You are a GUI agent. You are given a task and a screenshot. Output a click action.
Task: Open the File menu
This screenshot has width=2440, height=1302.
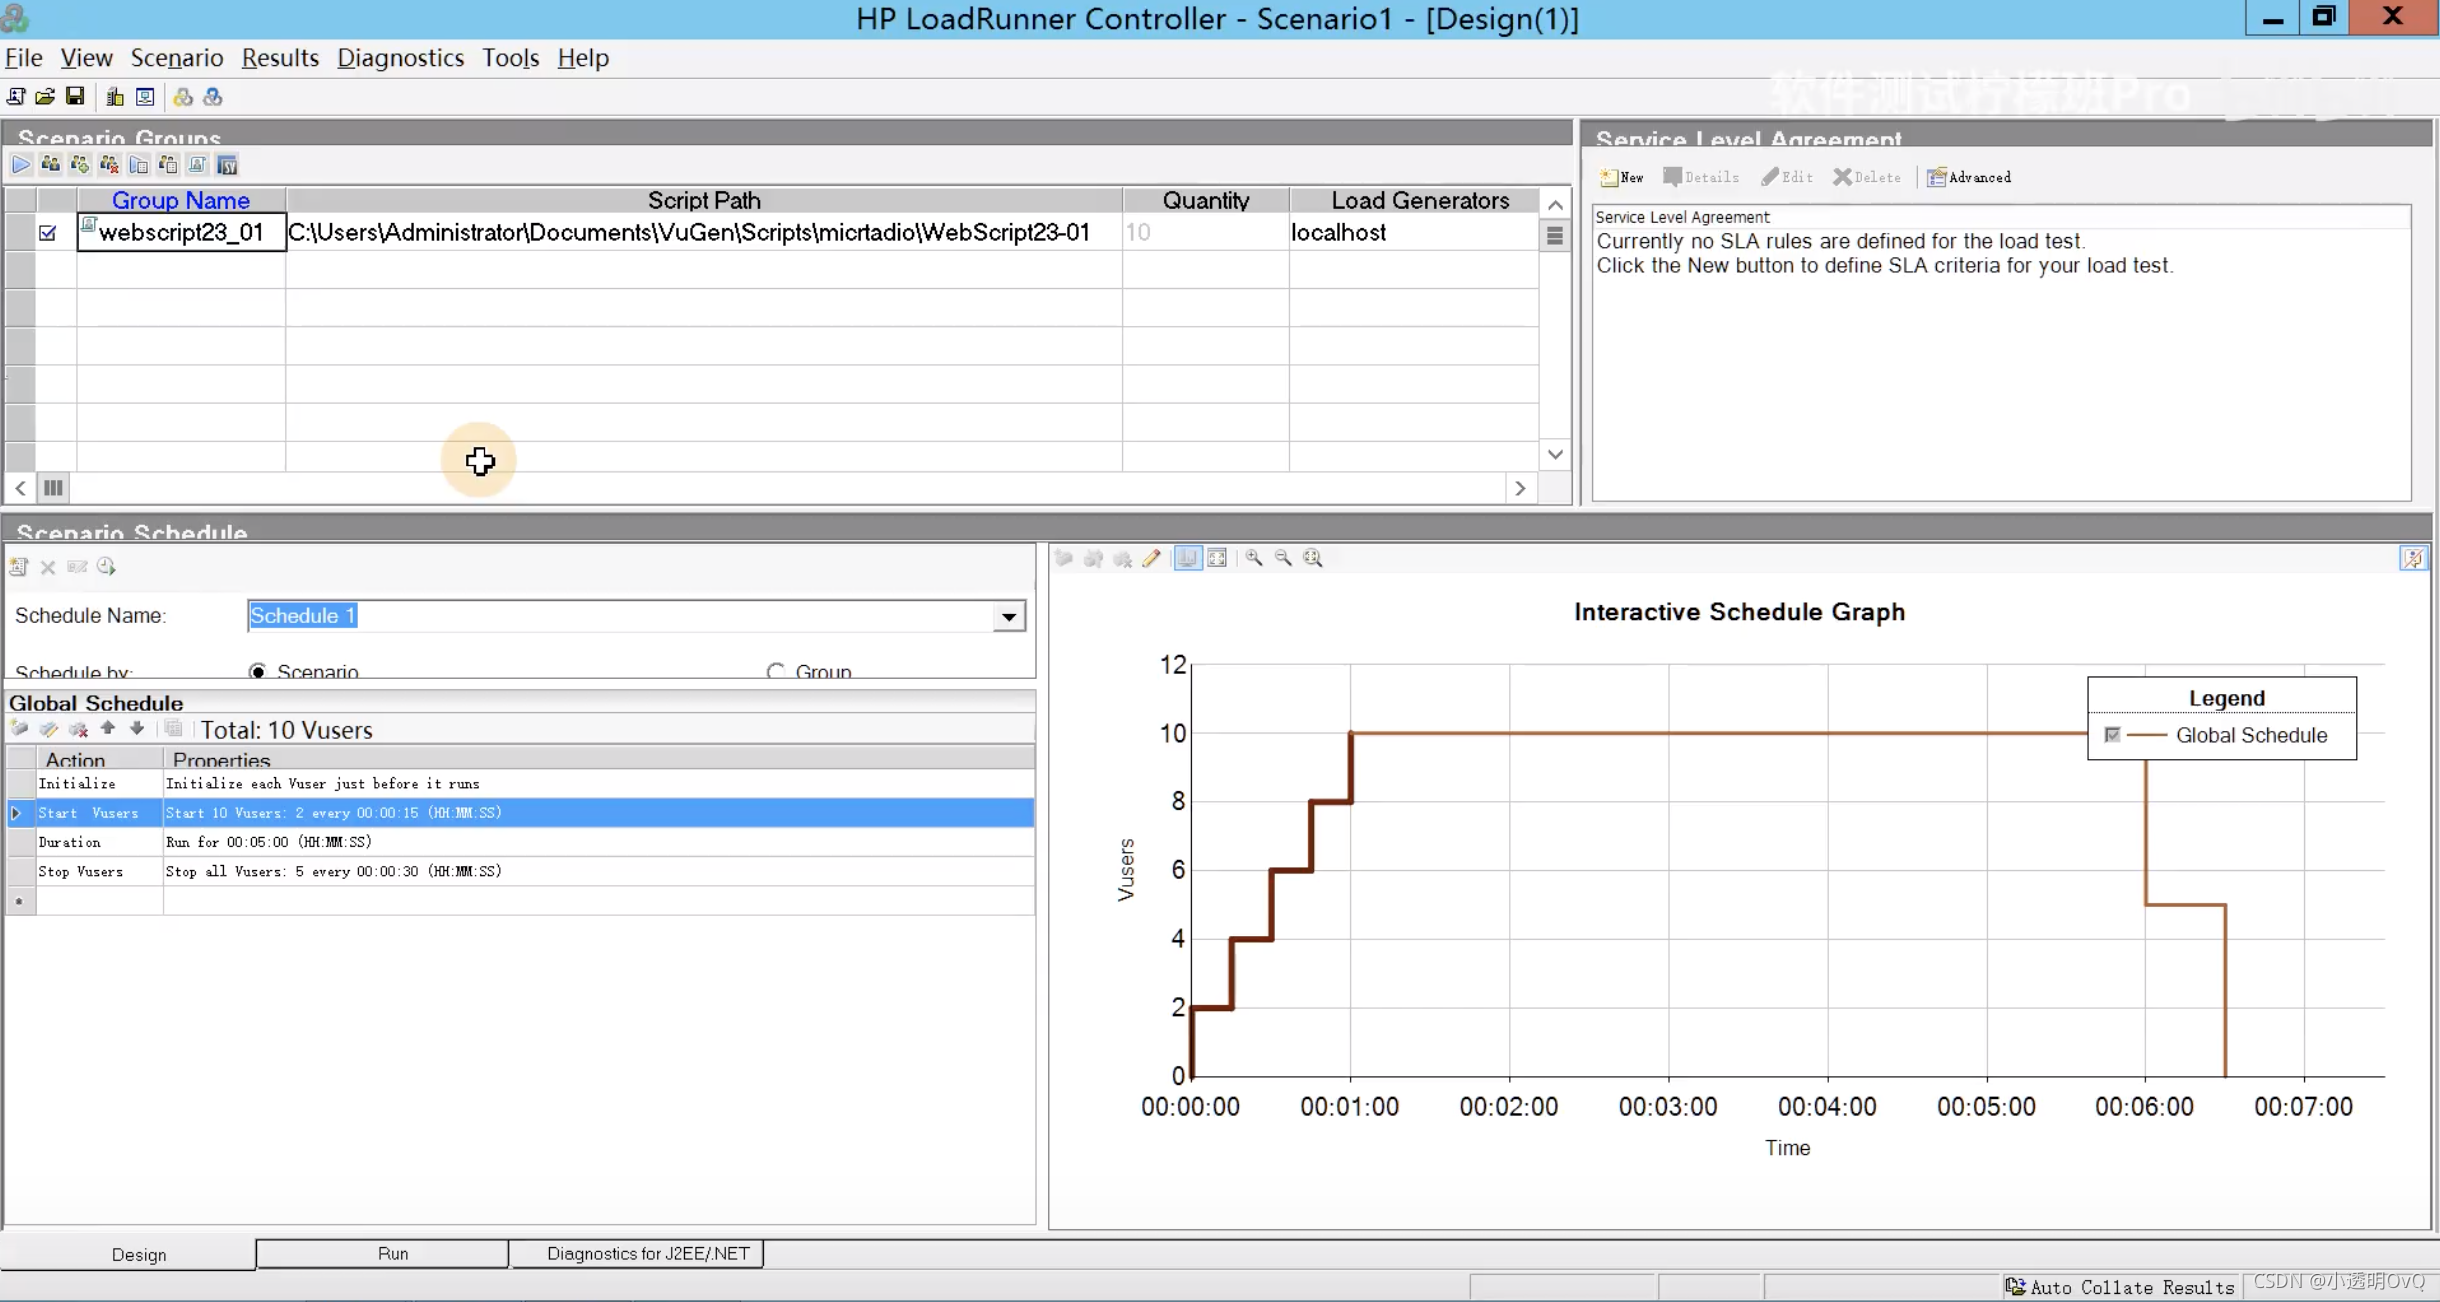(x=24, y=58)
